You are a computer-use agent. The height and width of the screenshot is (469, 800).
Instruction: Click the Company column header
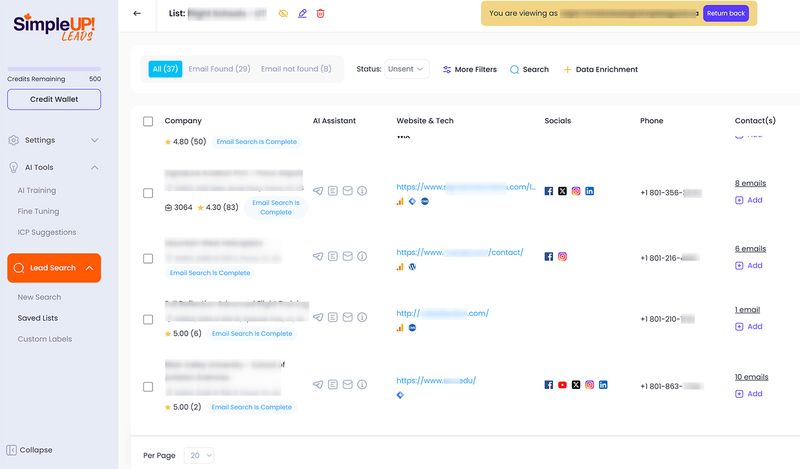tap(183, 121)
